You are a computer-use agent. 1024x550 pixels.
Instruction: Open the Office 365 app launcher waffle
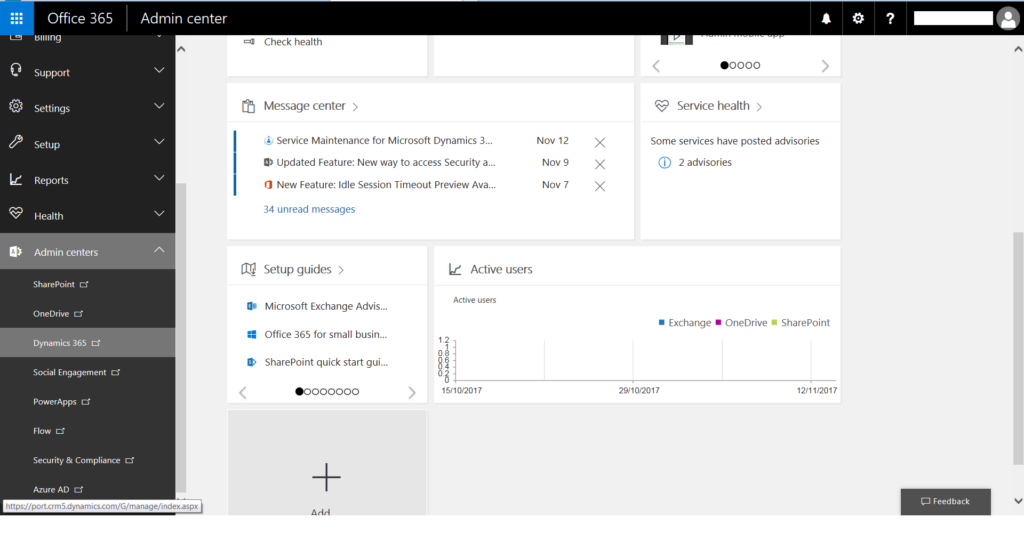pyautogui.click(x=16, y=18)
